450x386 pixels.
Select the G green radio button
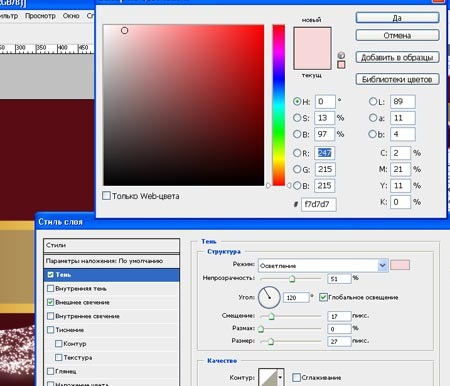(x=297, y=169)
